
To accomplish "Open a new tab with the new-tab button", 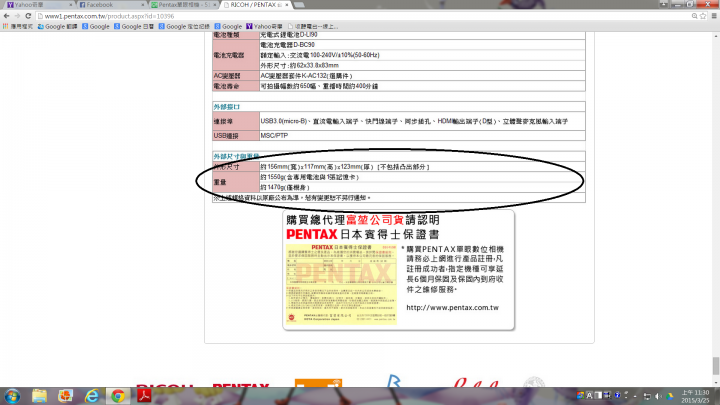I will pos(299,5).
